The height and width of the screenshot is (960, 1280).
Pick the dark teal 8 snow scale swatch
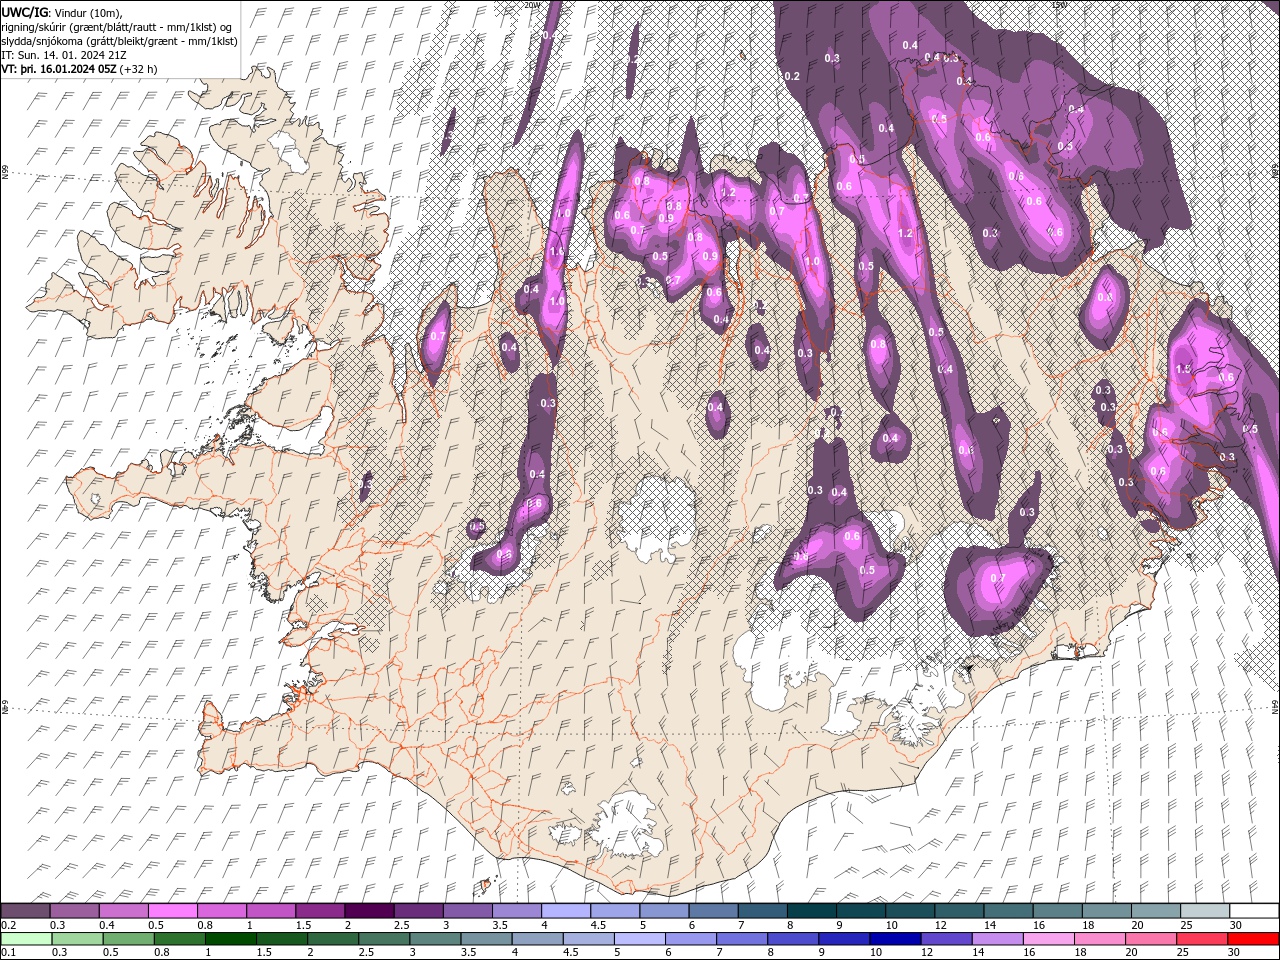coord(810,911)
